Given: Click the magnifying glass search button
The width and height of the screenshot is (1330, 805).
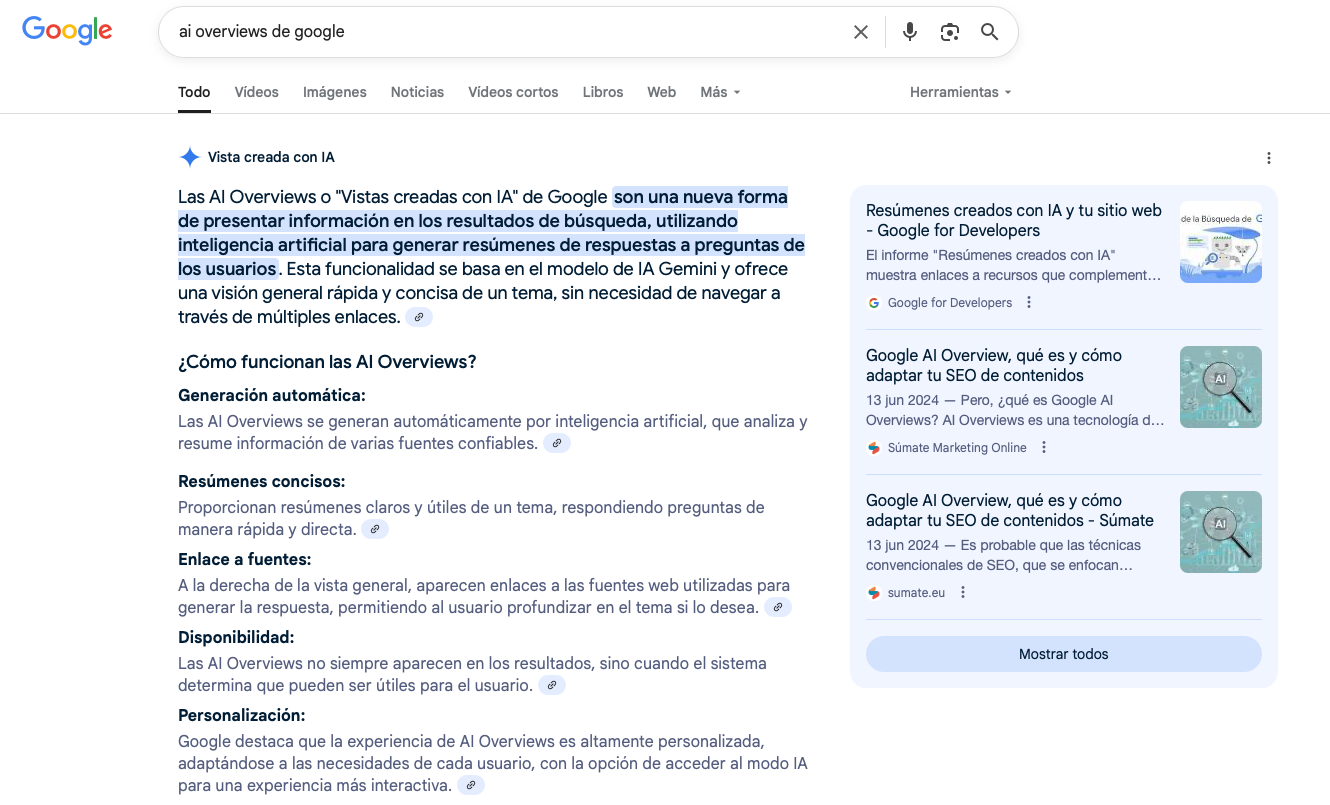Looking at the screenshot, I should tap(990, 32).
